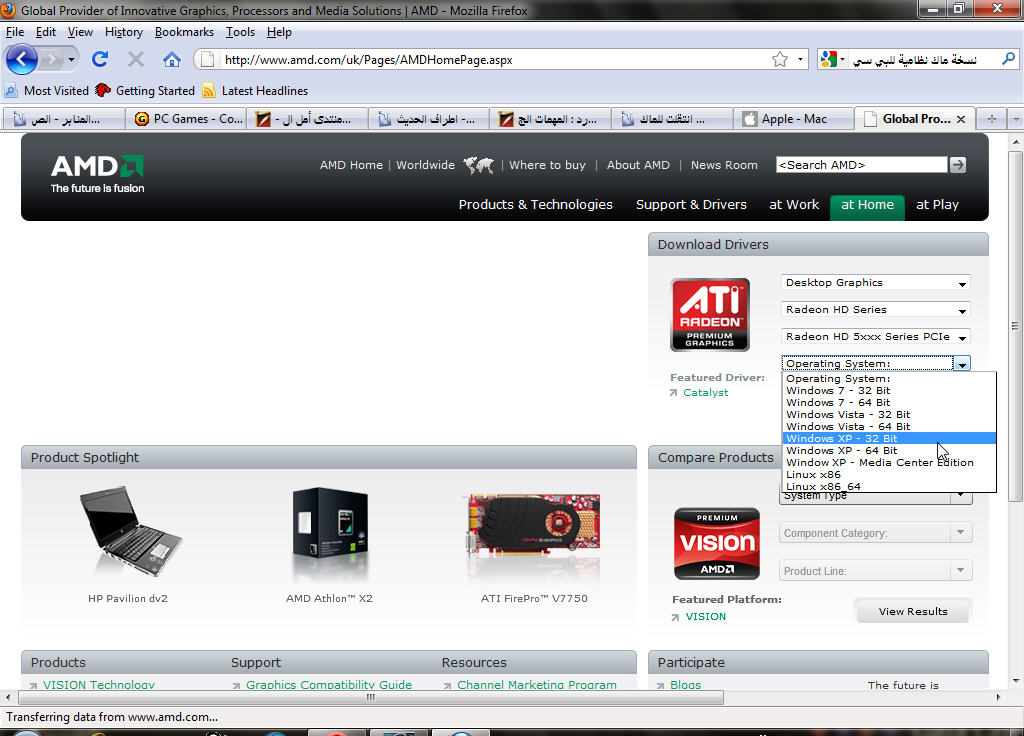Open the Products & Technologies nav tab

(x=536, y=205)
